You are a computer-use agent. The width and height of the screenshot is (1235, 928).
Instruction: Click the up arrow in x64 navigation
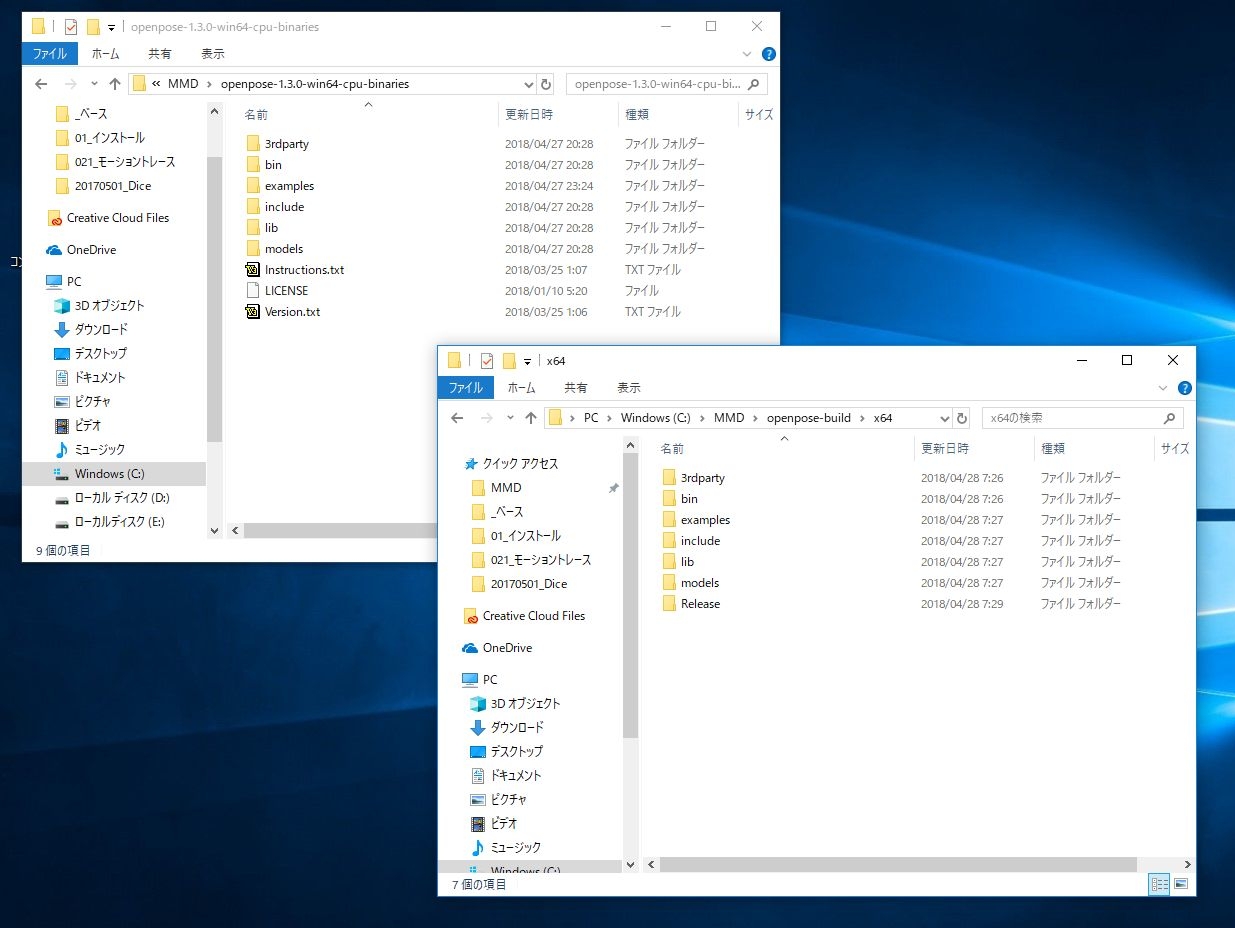[531, 418]
